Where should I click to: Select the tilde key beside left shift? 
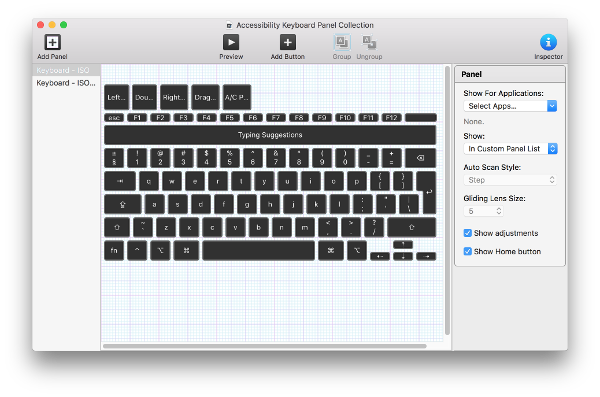click(x=143, y=227)
